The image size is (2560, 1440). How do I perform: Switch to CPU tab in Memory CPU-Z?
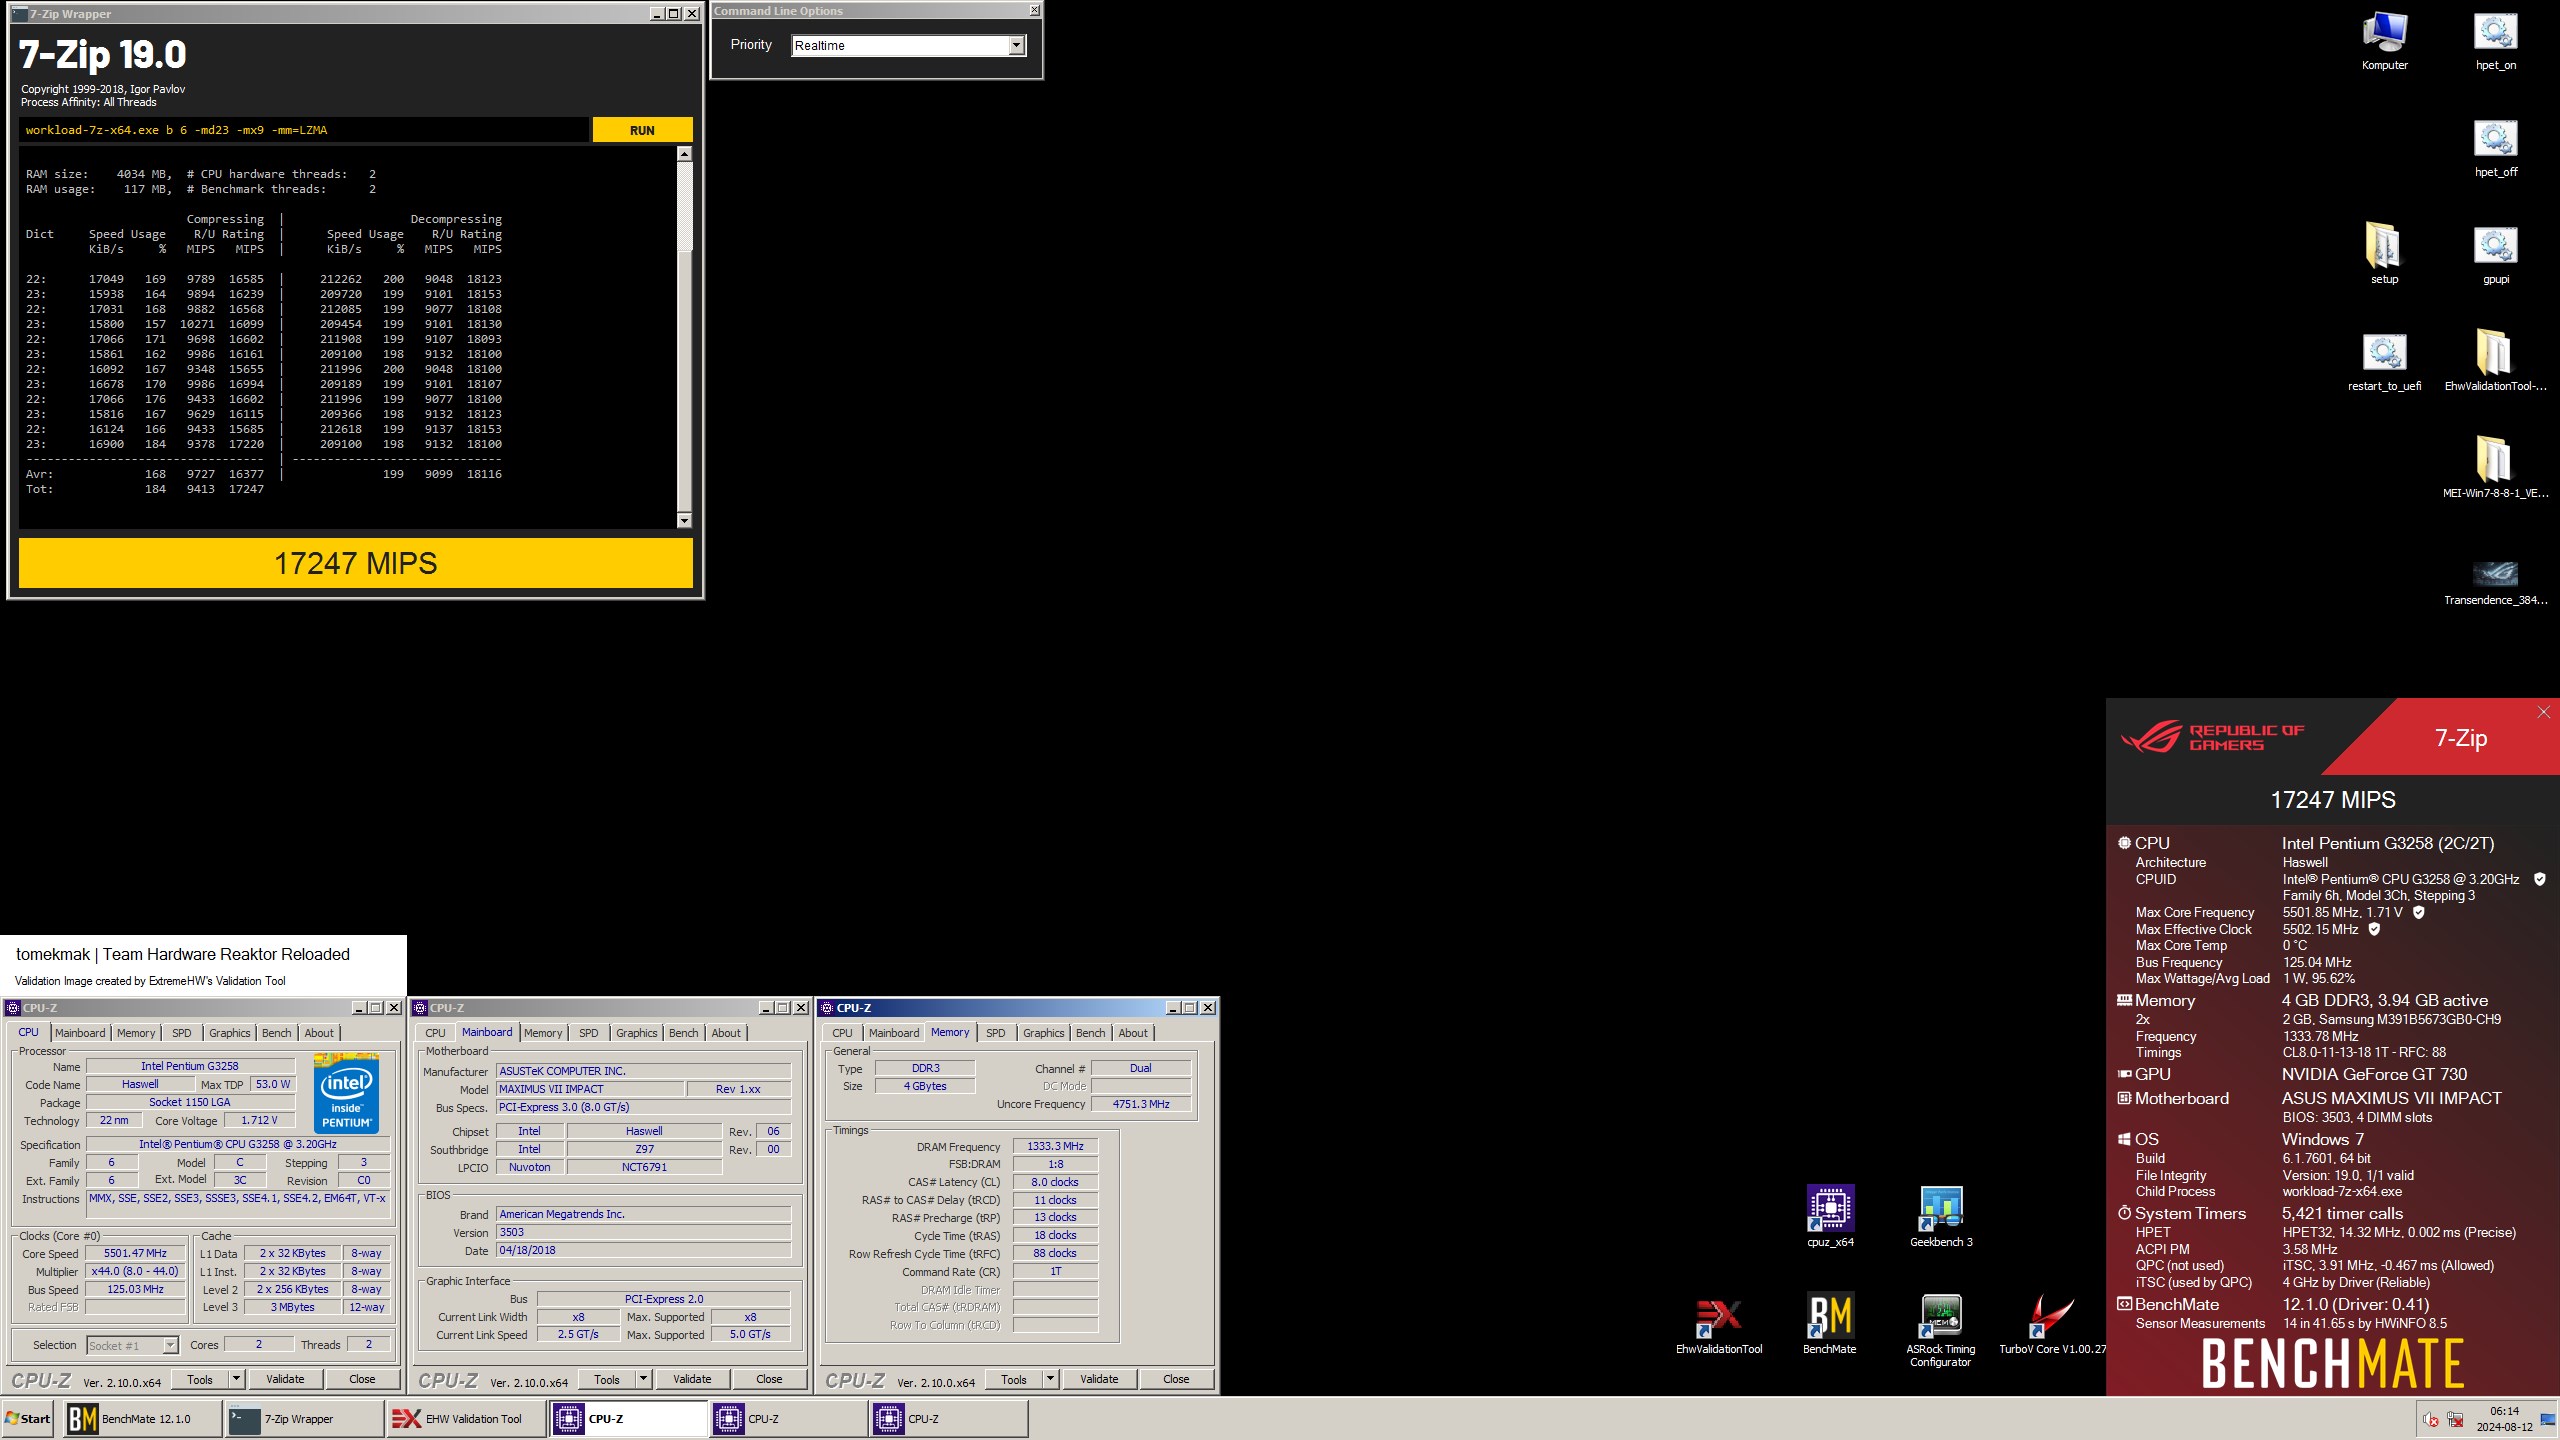[843, 1033]
